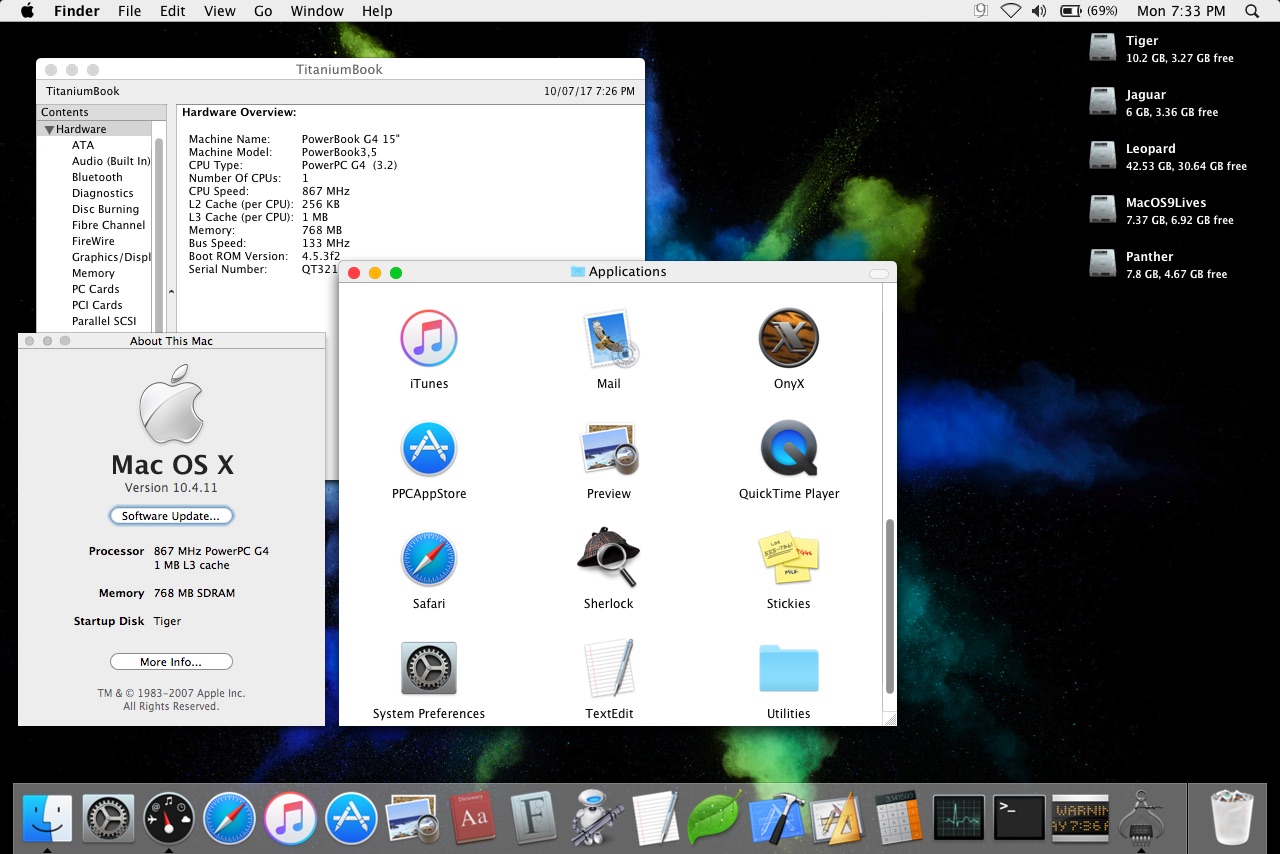This screenshot has width=1280, height=854.
Task: Select ATA in the Contents list
Action: [83, 146]
